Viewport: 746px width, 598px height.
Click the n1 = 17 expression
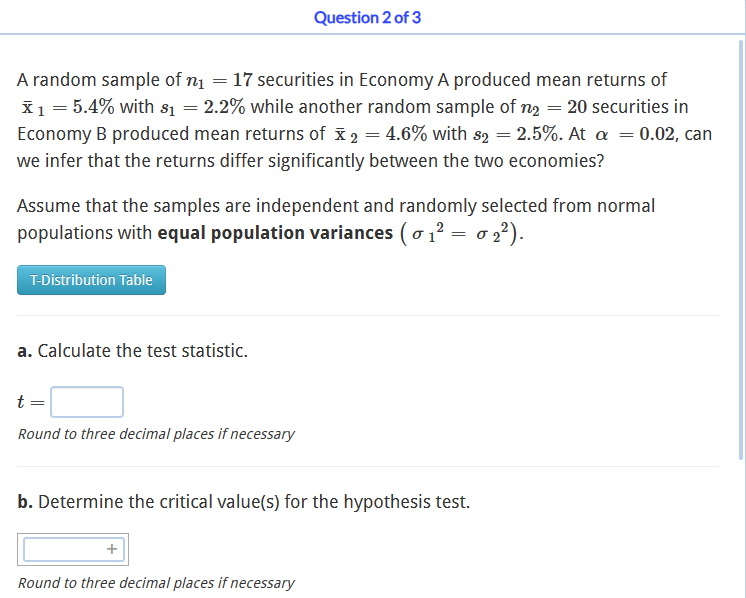pos(219,80)
